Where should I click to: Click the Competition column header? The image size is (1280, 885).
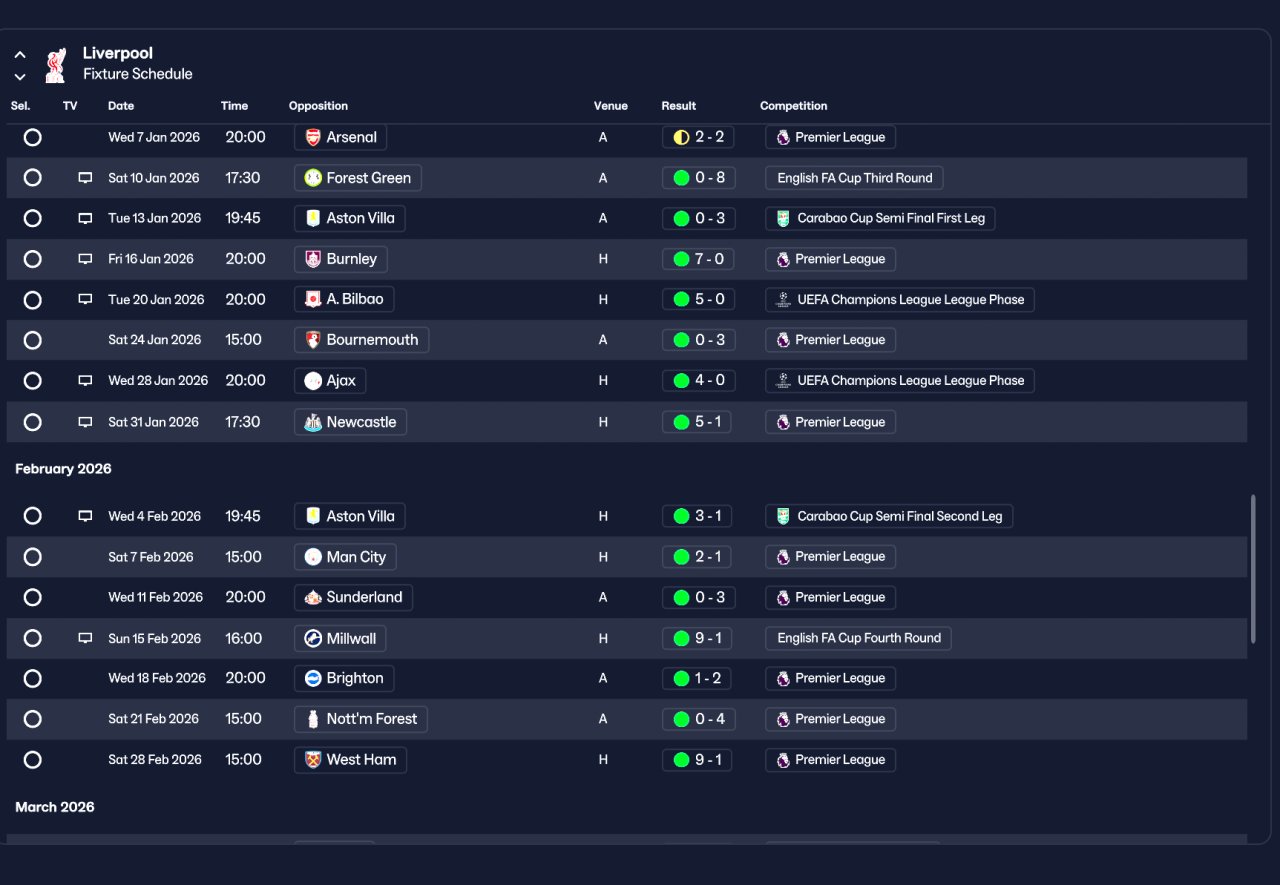click(794, 106)
